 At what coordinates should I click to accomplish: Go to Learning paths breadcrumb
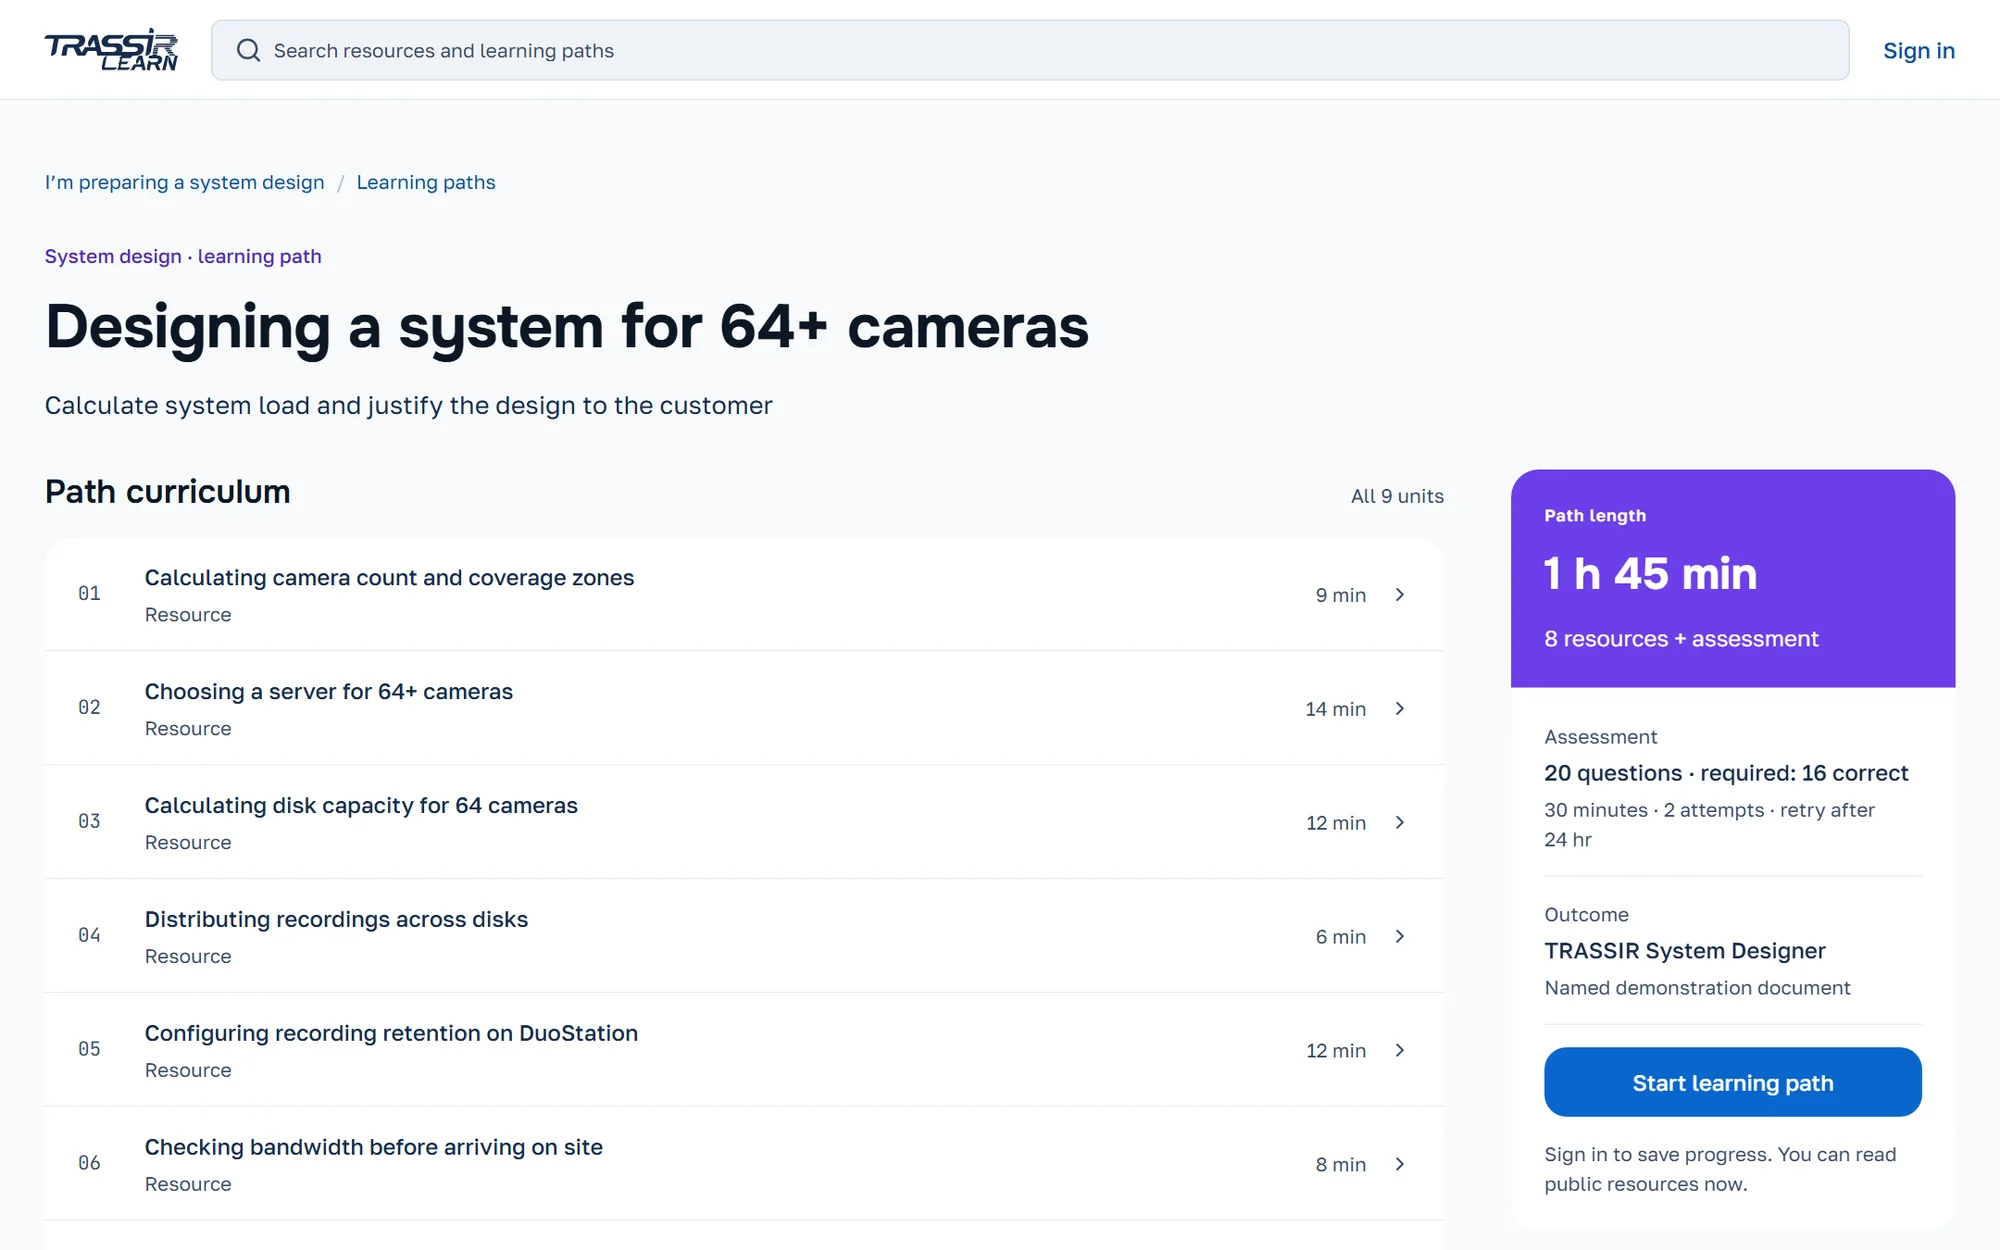[x=426, y=183]
